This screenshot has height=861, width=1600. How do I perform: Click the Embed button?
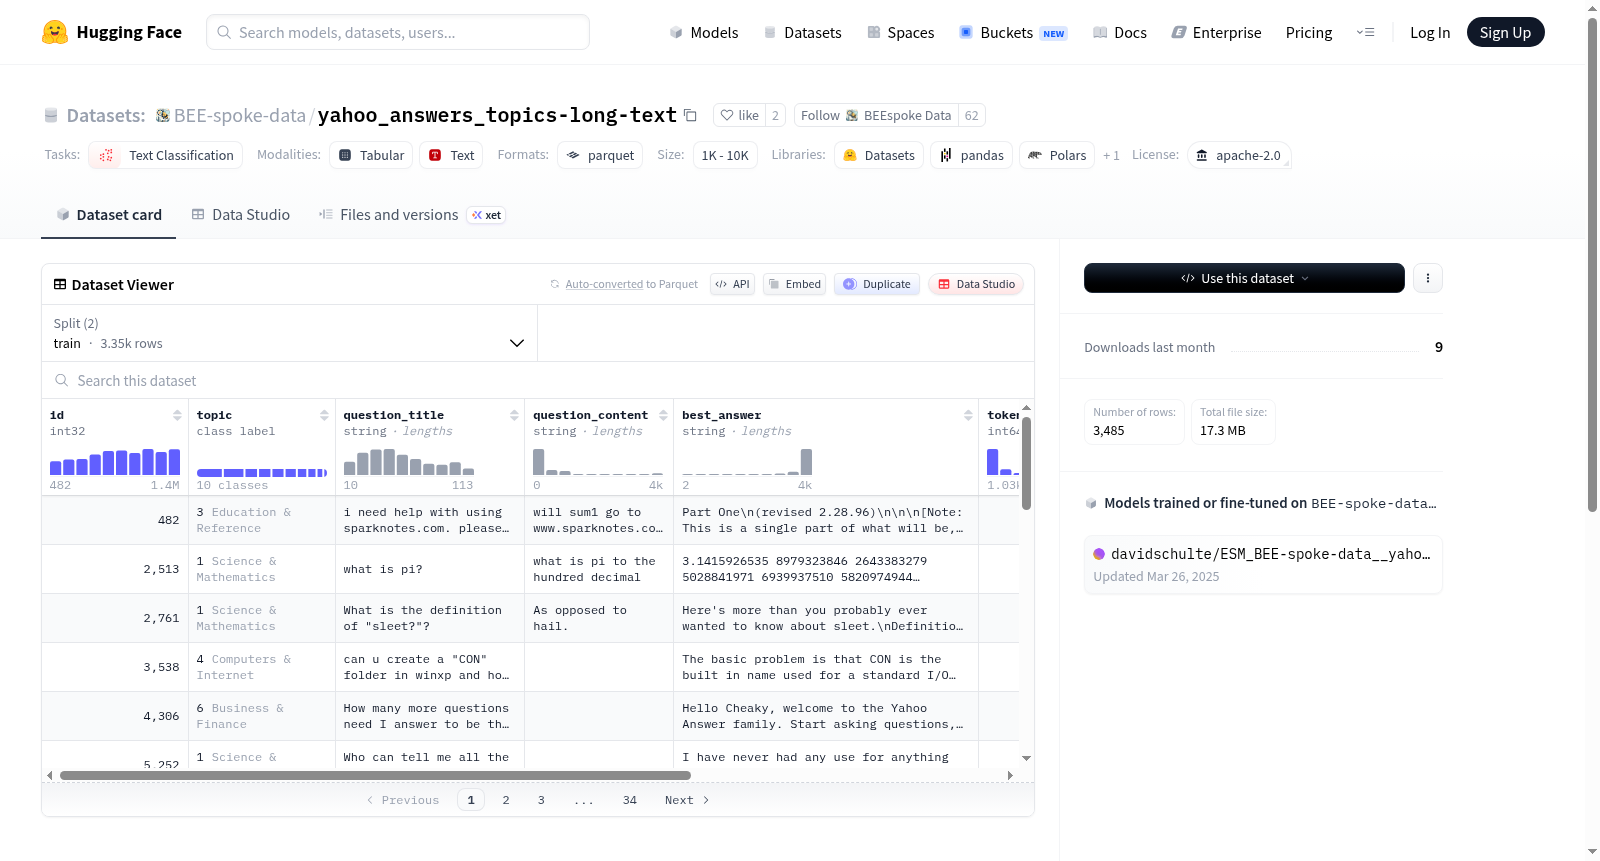(794, 284)
